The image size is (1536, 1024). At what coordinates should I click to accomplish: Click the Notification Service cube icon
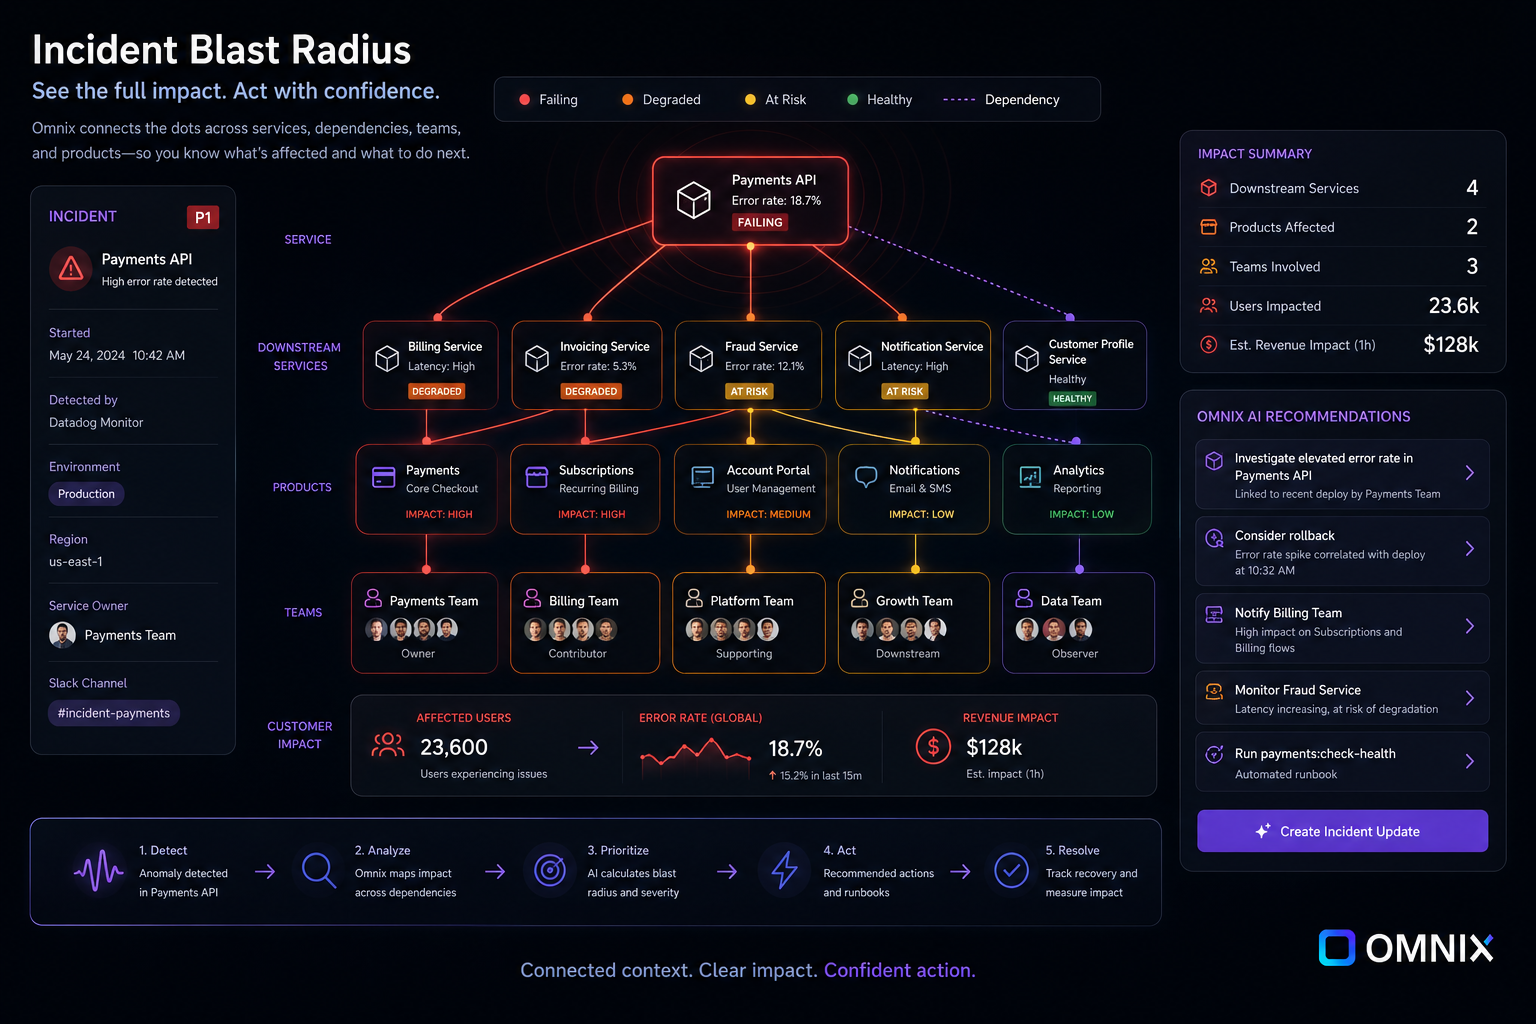pyautogui.click(x=860, y=358)
